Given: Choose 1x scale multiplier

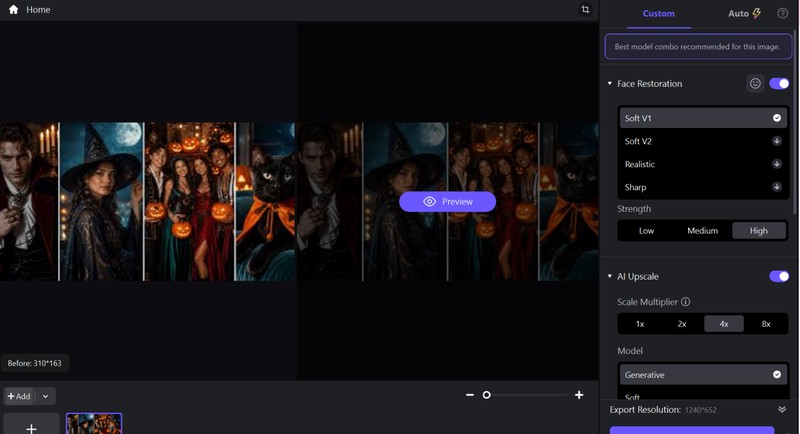Looking at the screenshot, I should (640, 324).
